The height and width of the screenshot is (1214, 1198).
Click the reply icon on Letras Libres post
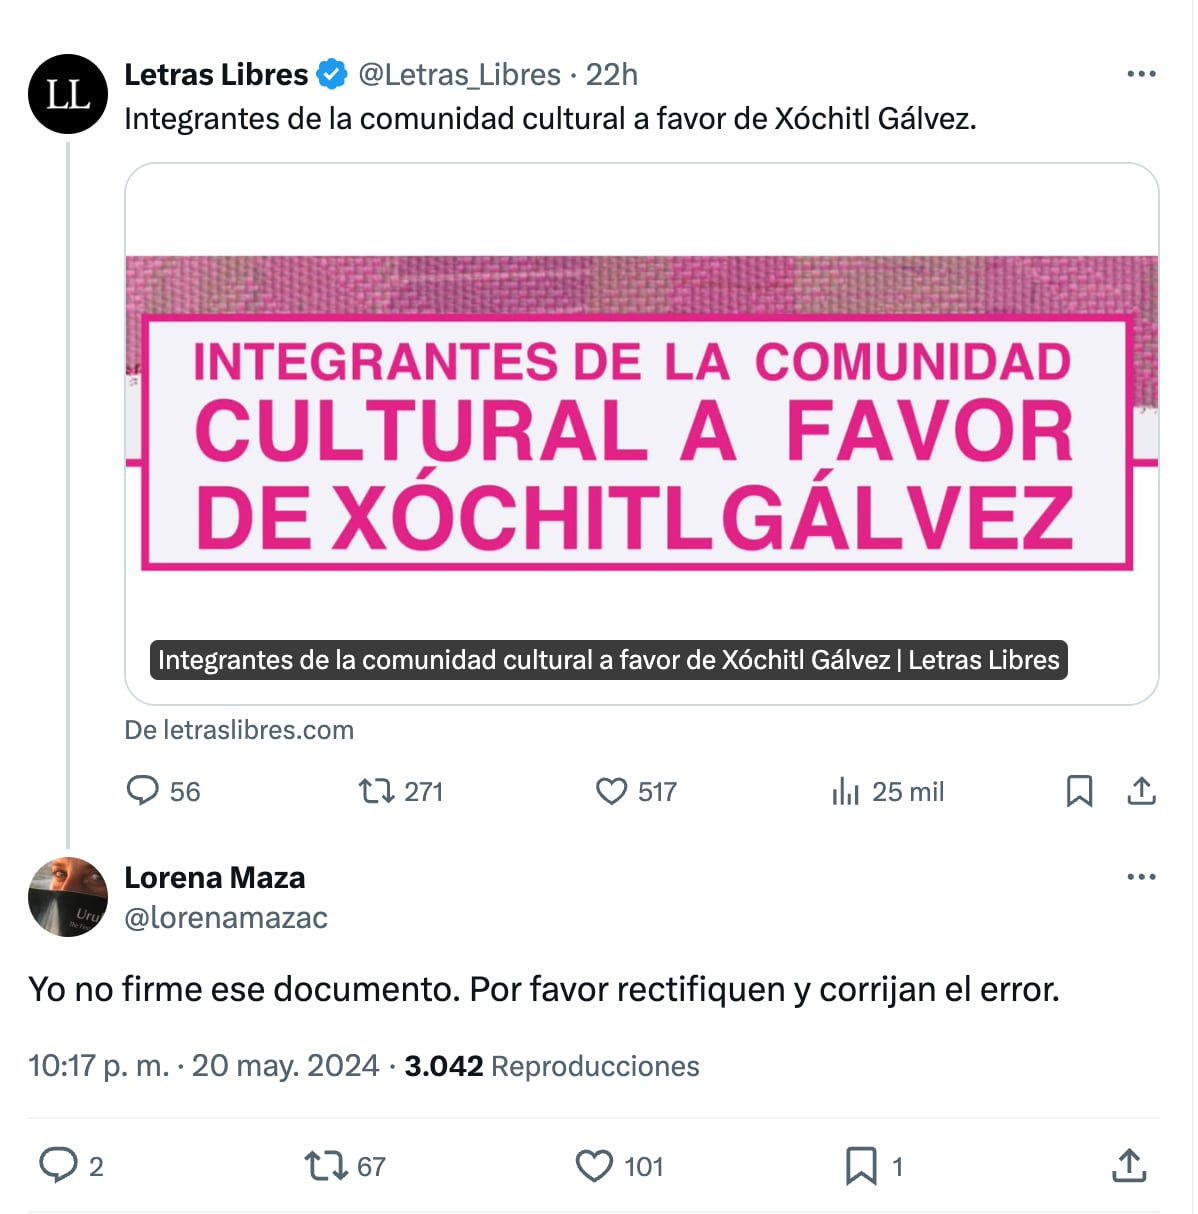click(143, 791)
